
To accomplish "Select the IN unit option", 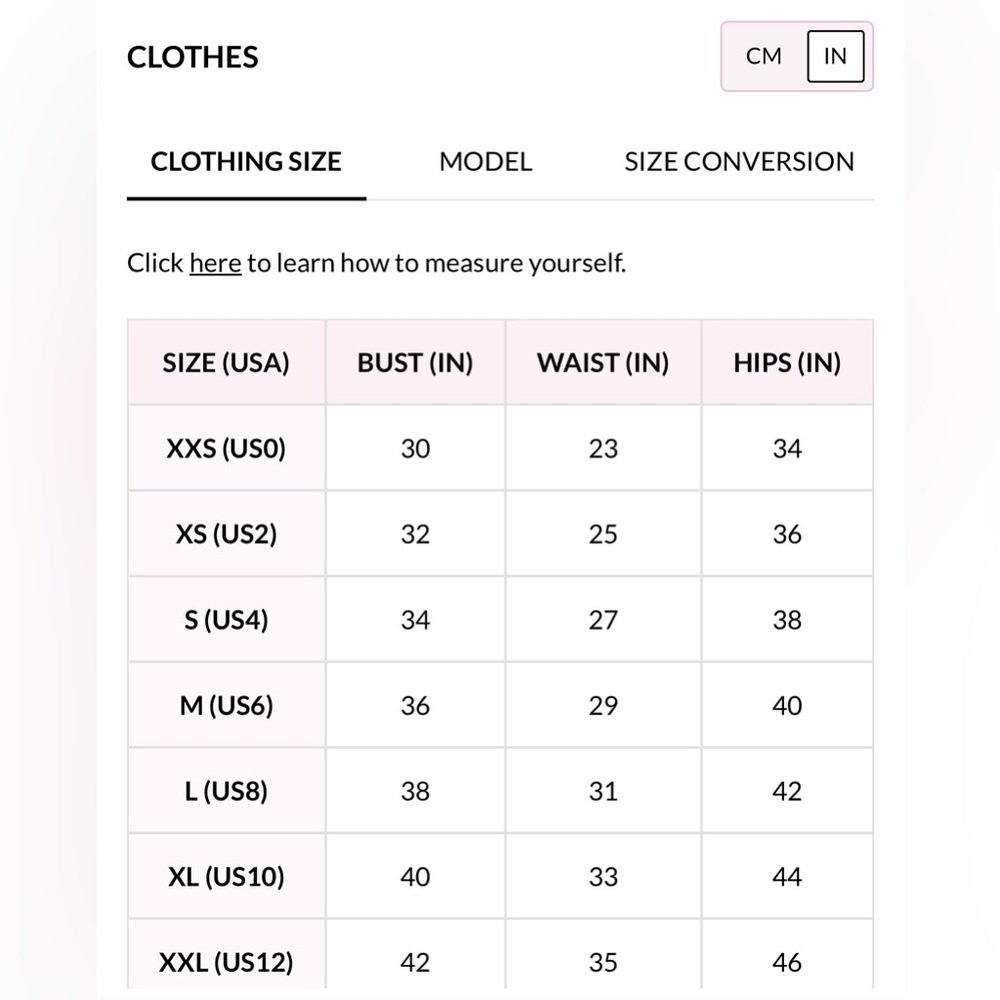I will [835, 56].
